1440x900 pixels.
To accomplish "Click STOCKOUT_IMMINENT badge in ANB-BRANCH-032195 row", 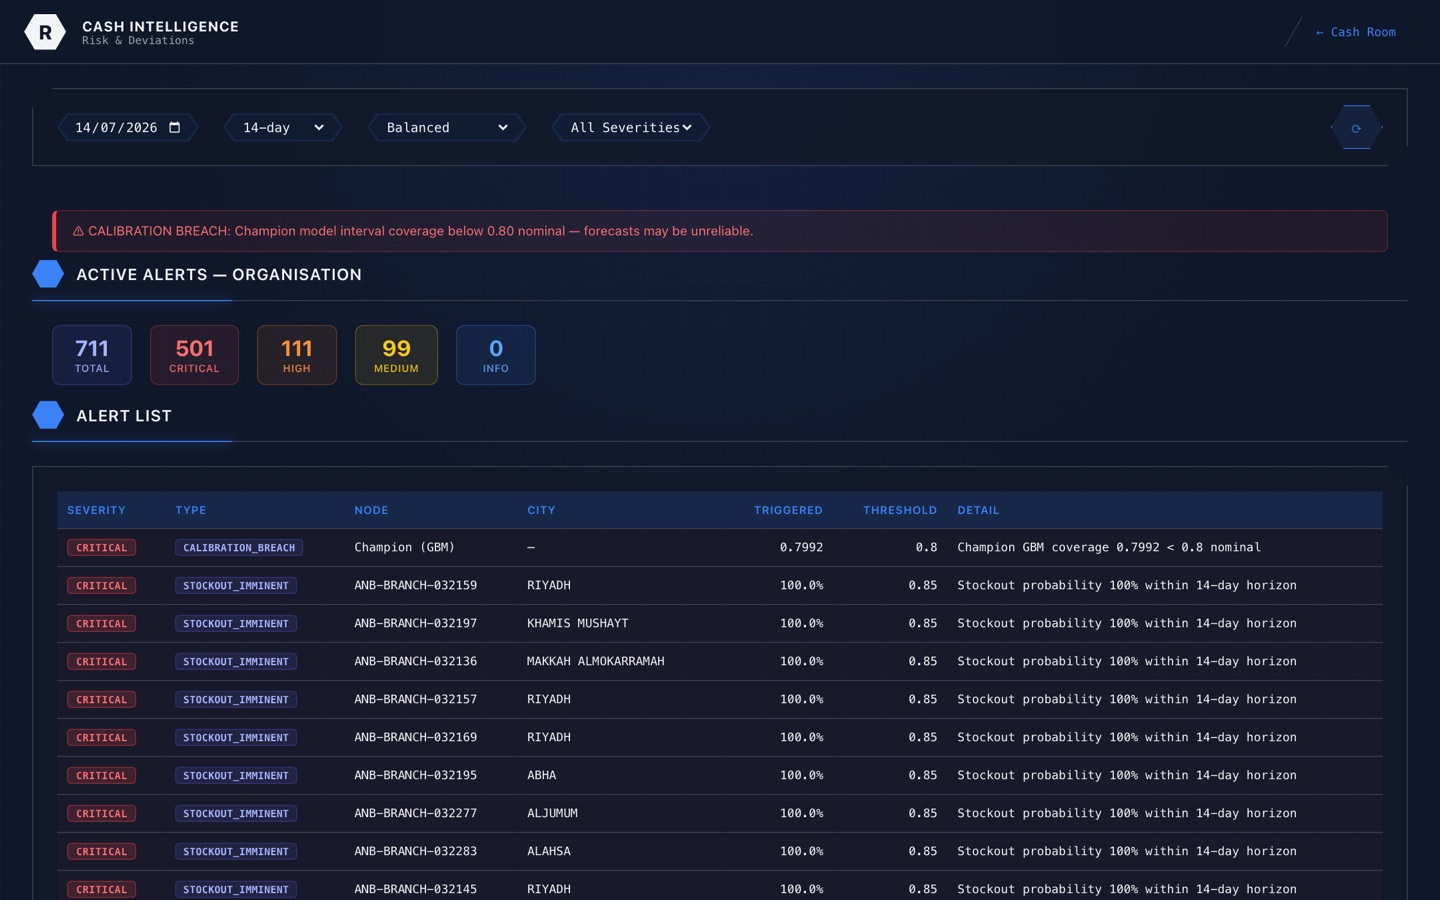I will [236, 776].
